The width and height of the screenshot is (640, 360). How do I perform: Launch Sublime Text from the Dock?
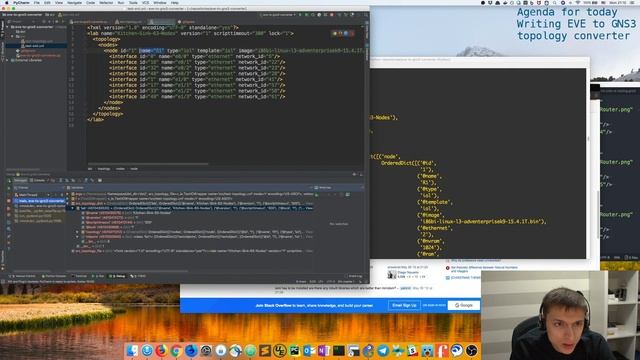tap(264, 350)
